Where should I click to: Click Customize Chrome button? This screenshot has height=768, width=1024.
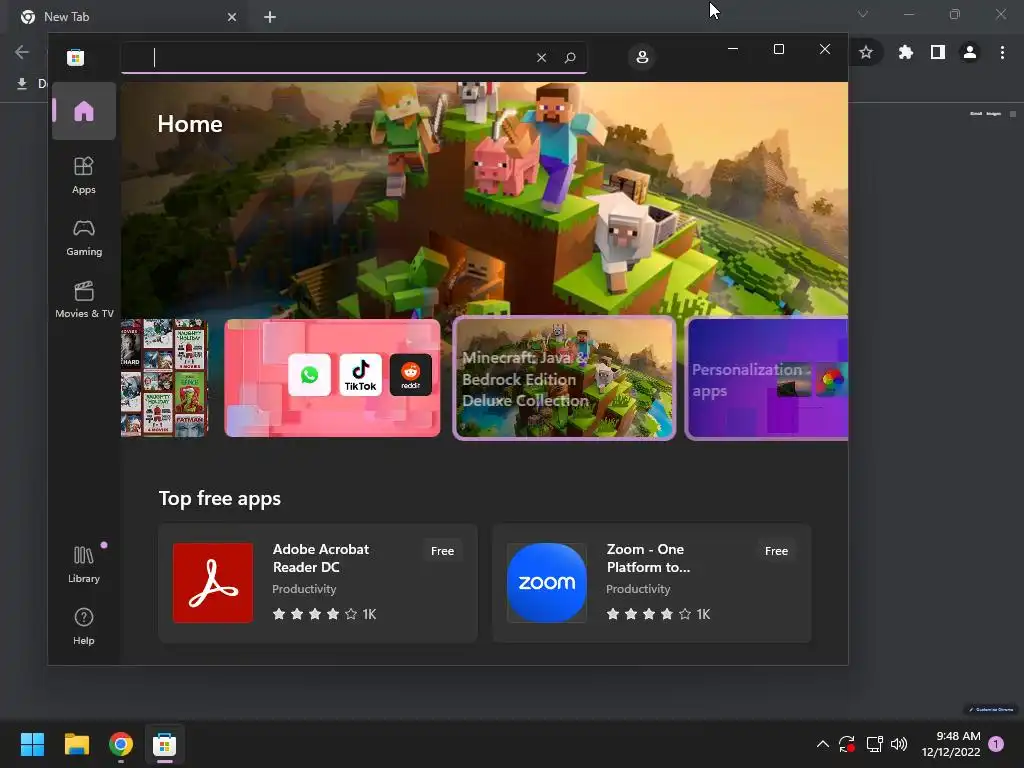991,709
